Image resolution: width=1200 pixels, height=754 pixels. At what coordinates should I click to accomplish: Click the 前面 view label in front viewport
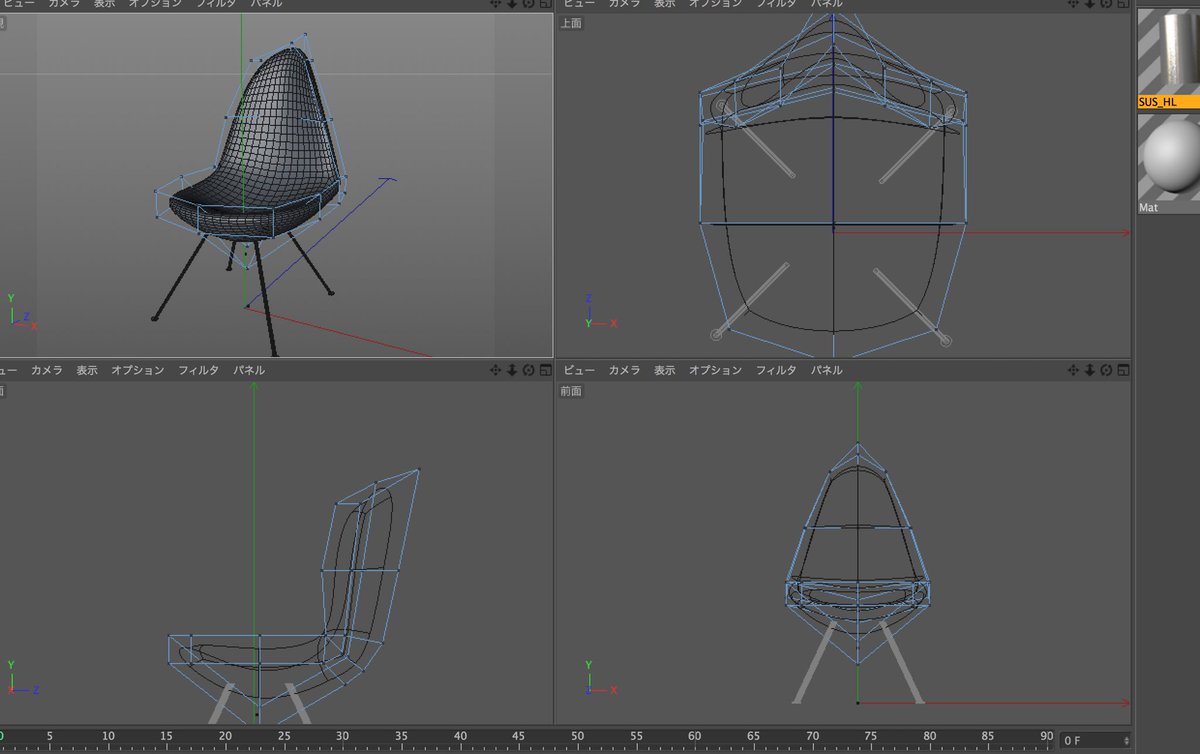(x=571, y=391)
